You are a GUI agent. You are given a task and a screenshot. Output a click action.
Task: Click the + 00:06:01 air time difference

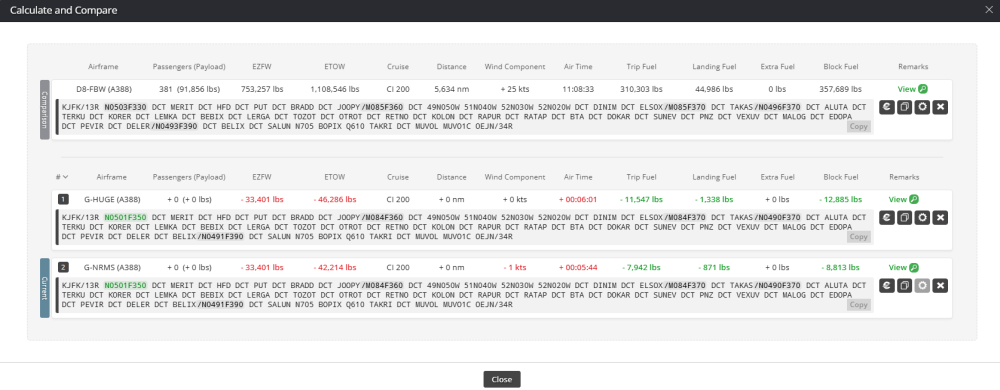[x=578, y=199]
